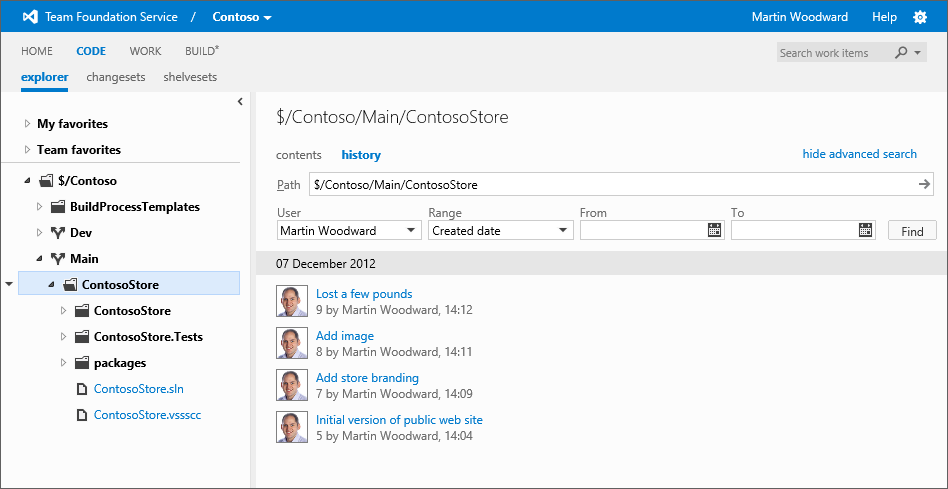The width and height of the screenshot is (948, 489).
Task: Click the Visual Studio logo icon
Action: (31, 17)
